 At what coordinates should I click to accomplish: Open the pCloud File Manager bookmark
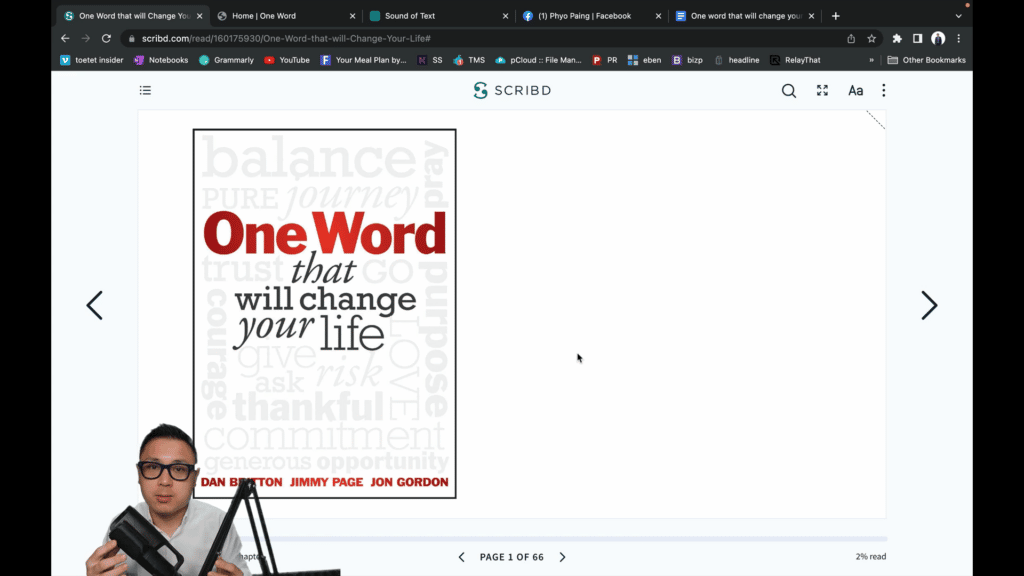[x=538, y=60]
